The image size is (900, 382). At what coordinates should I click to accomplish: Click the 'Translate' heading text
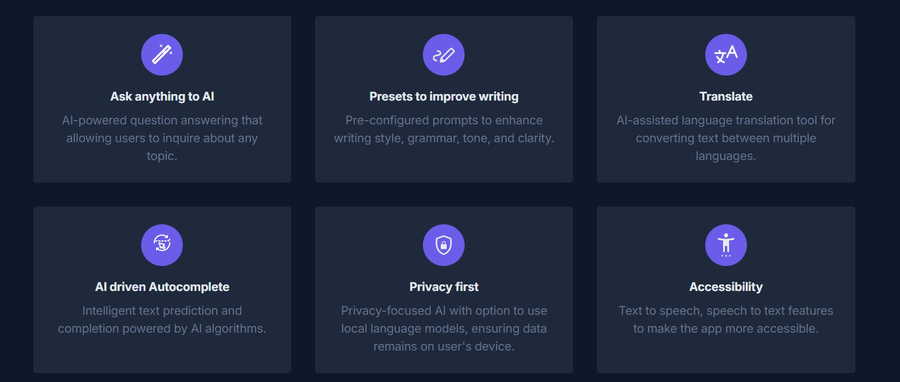pyautogui.click(x=726, y=96)
